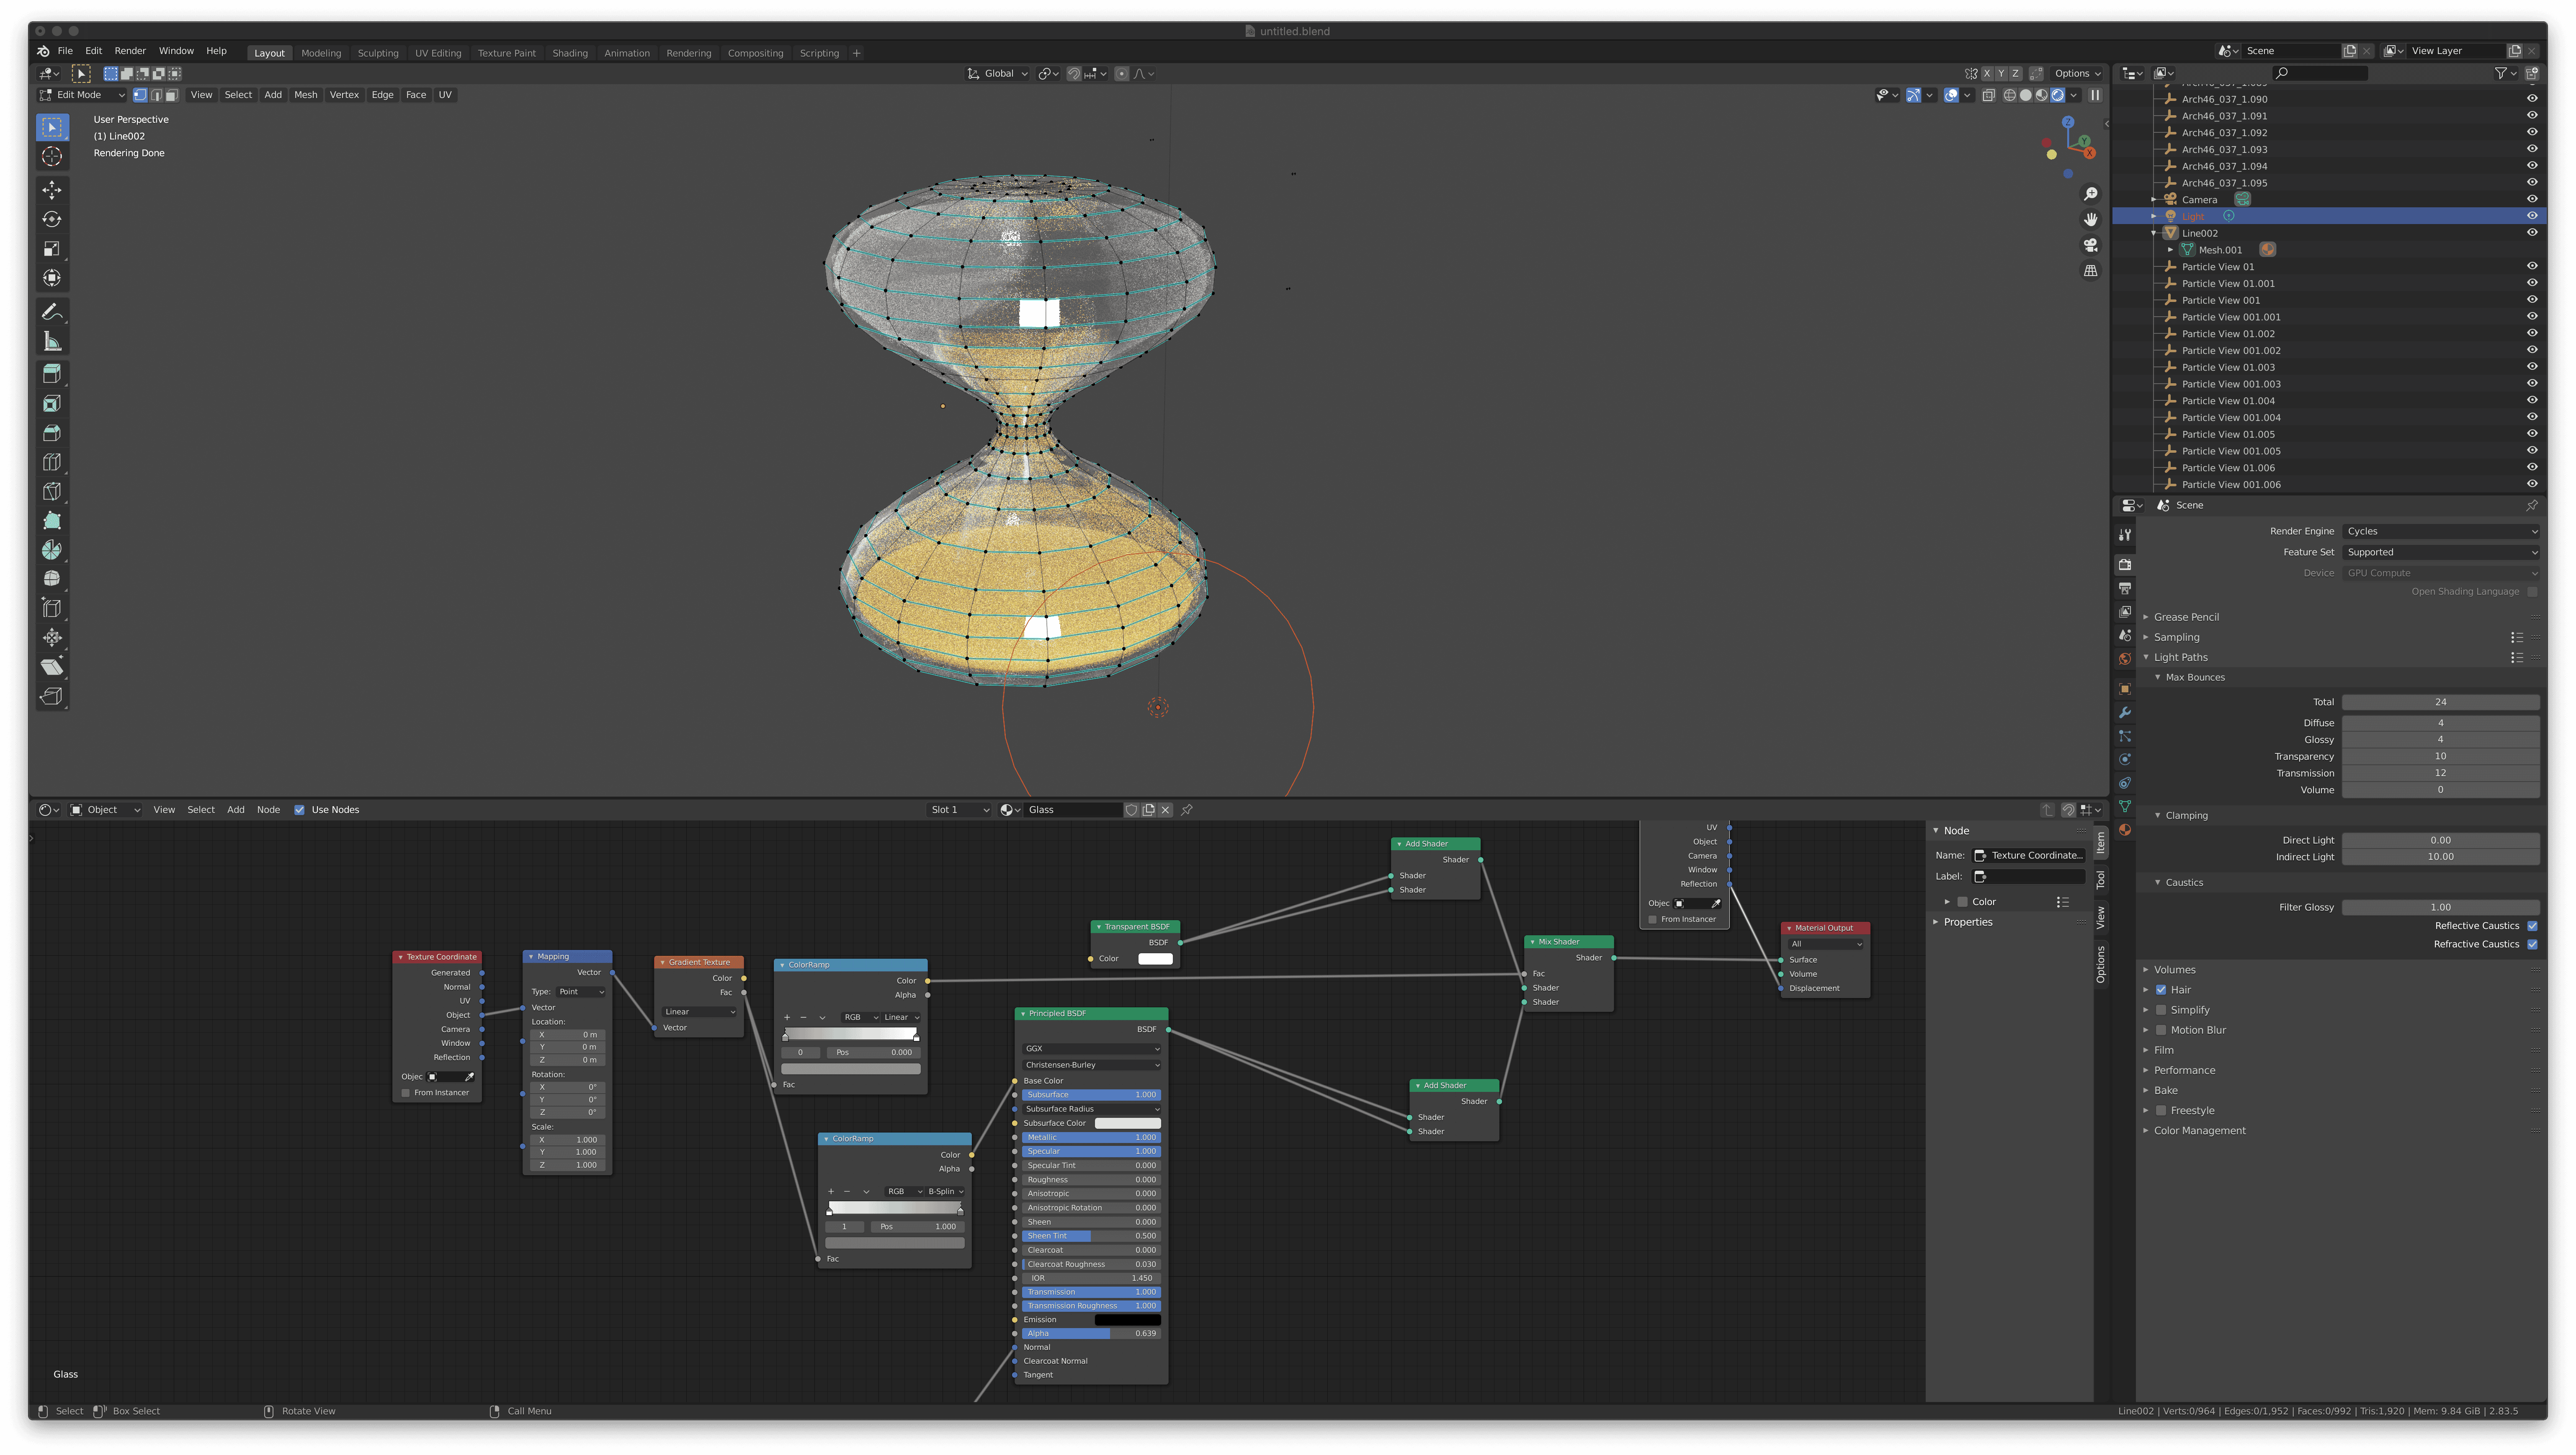Open Global transform orientation dropdown
2576x1455 pixels.
[997, 74]
